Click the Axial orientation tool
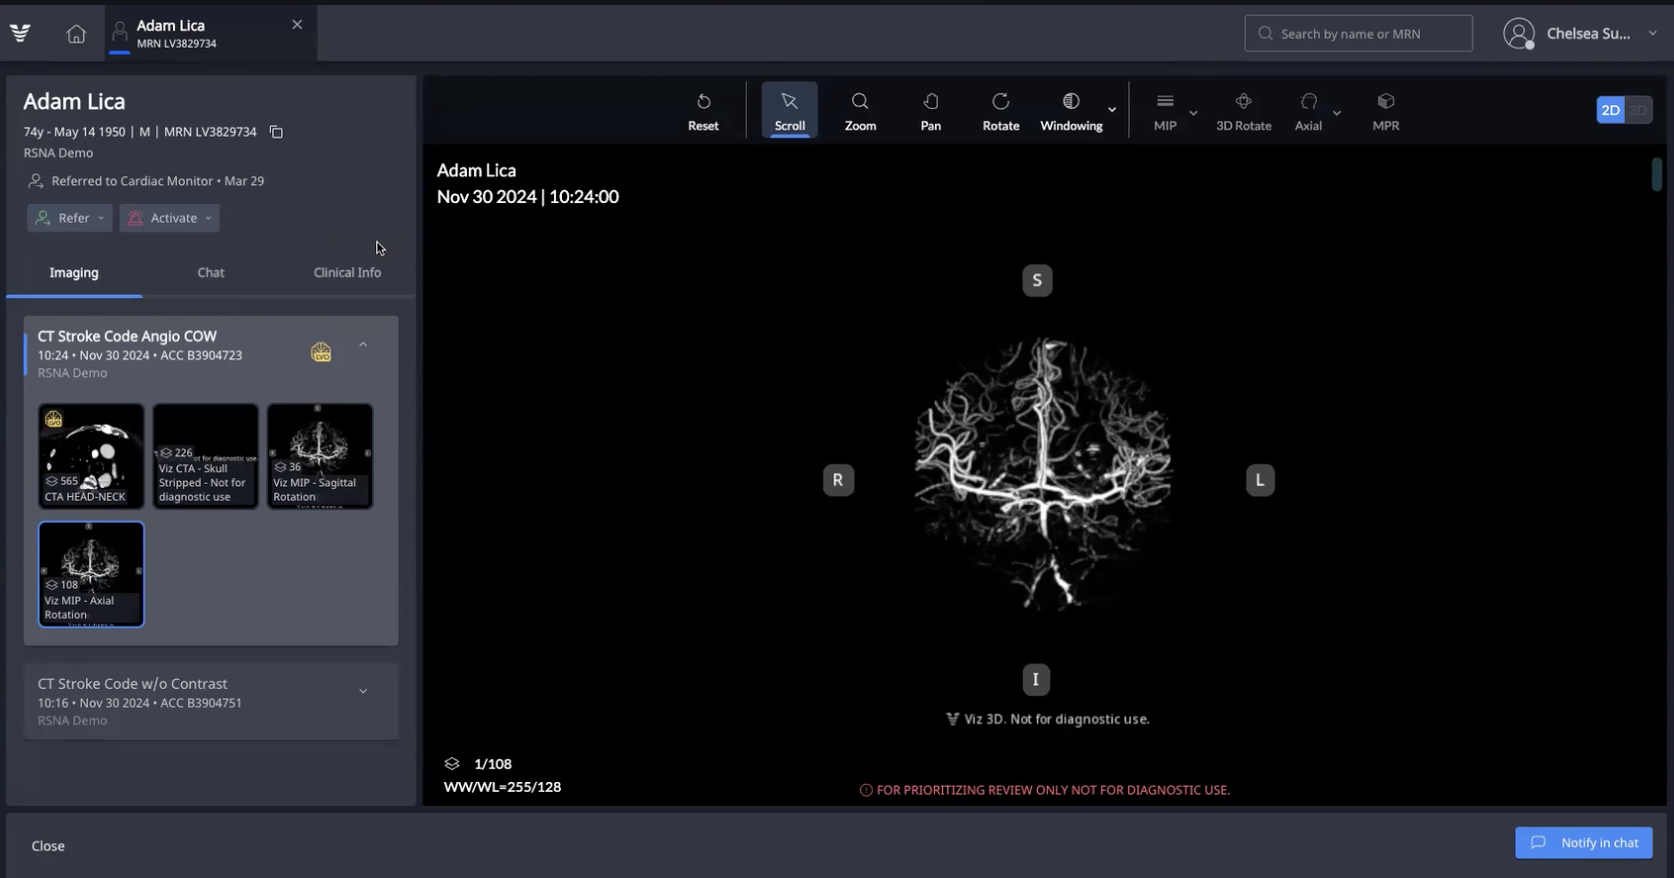 1308,111
